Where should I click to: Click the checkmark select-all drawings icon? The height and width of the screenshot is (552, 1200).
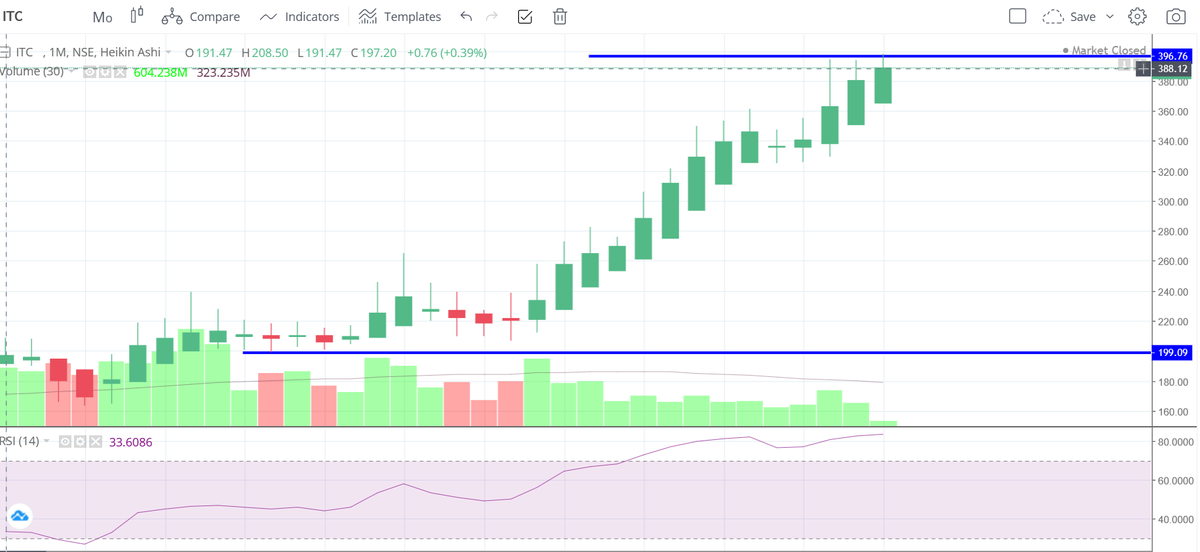click(525, 16)
